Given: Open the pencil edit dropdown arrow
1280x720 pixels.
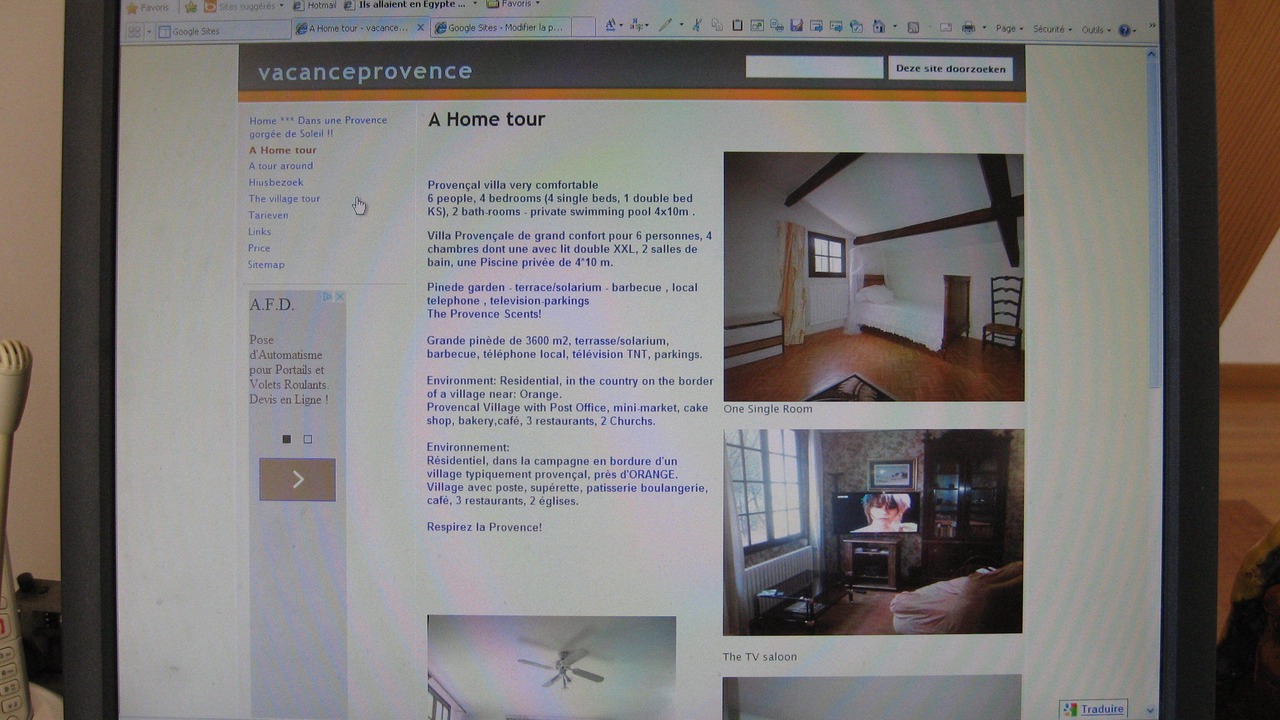Looking at the screenshot, I should tap(681, 26).
